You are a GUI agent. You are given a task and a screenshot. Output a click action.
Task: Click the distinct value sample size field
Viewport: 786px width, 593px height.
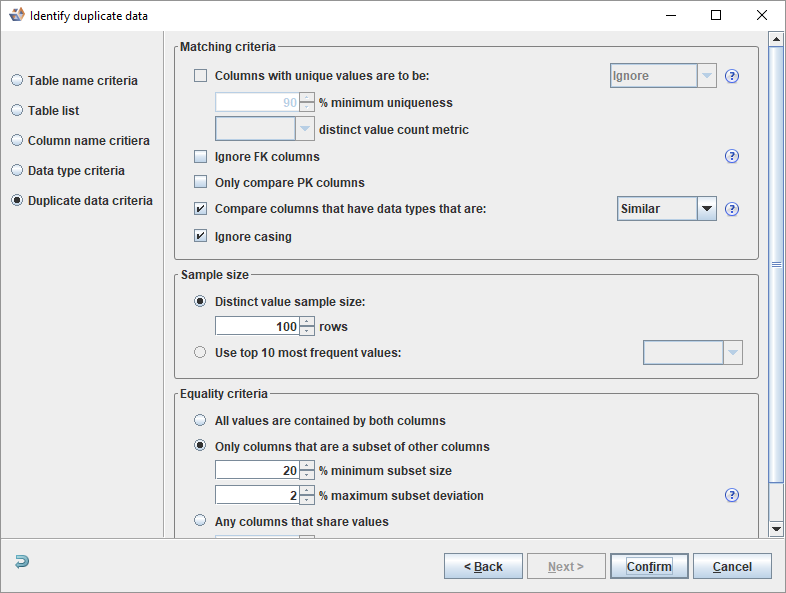point(257,326)
